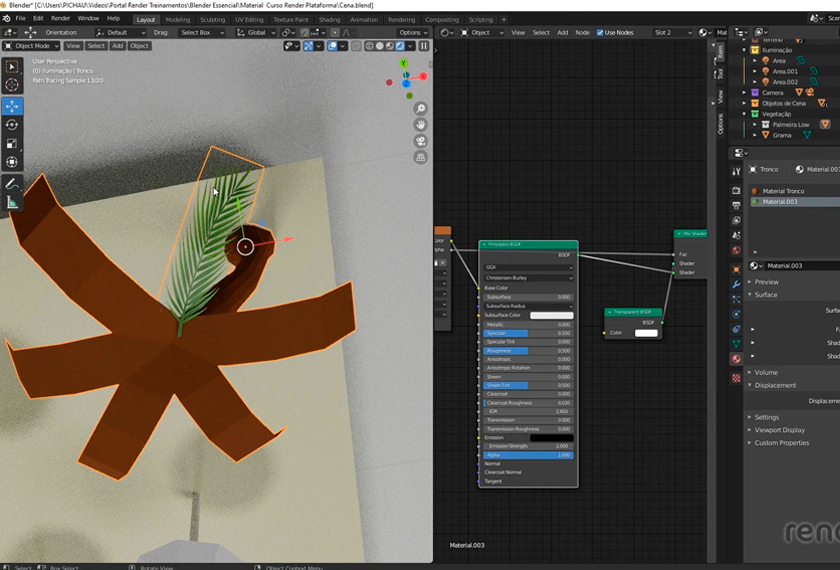This screenshot has width=840, height=570.
Task: Switch to the Shading workspace tab
Action: click(329, 19)
